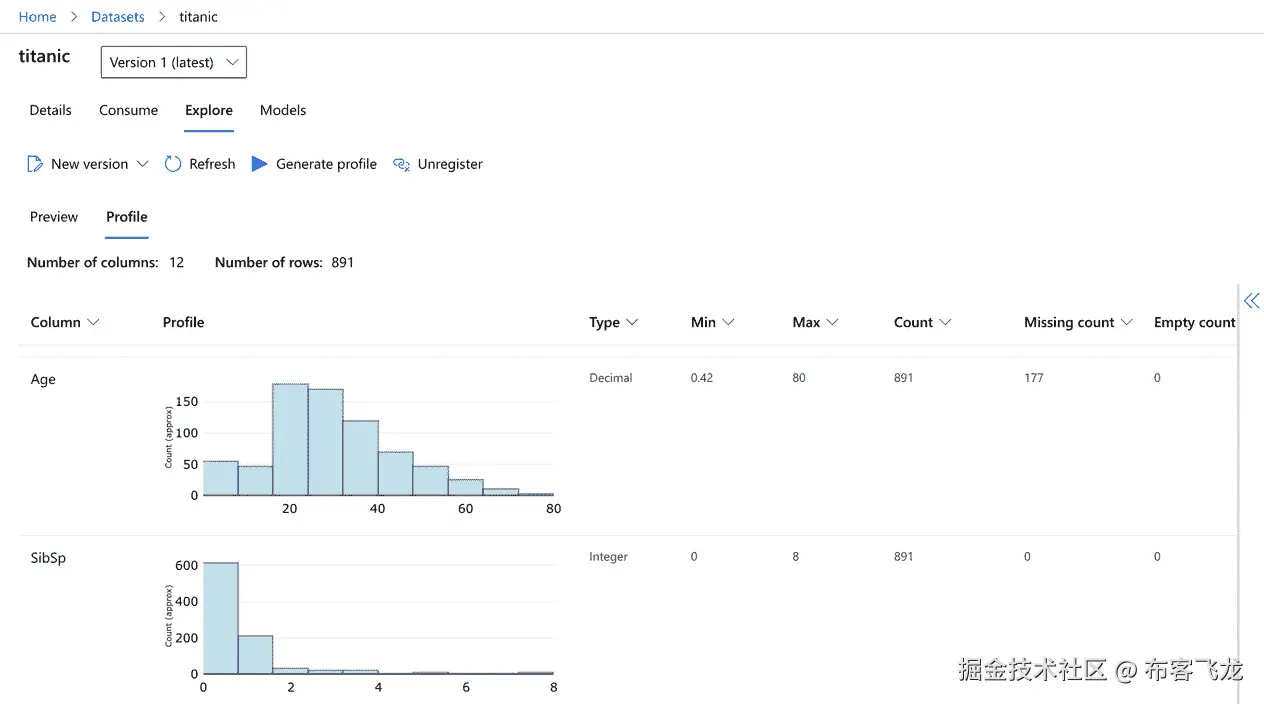Open the Version 1 (latest) dropdown
The height and width of the screenshot is (704, 1264).
click(x=174, y=62)
